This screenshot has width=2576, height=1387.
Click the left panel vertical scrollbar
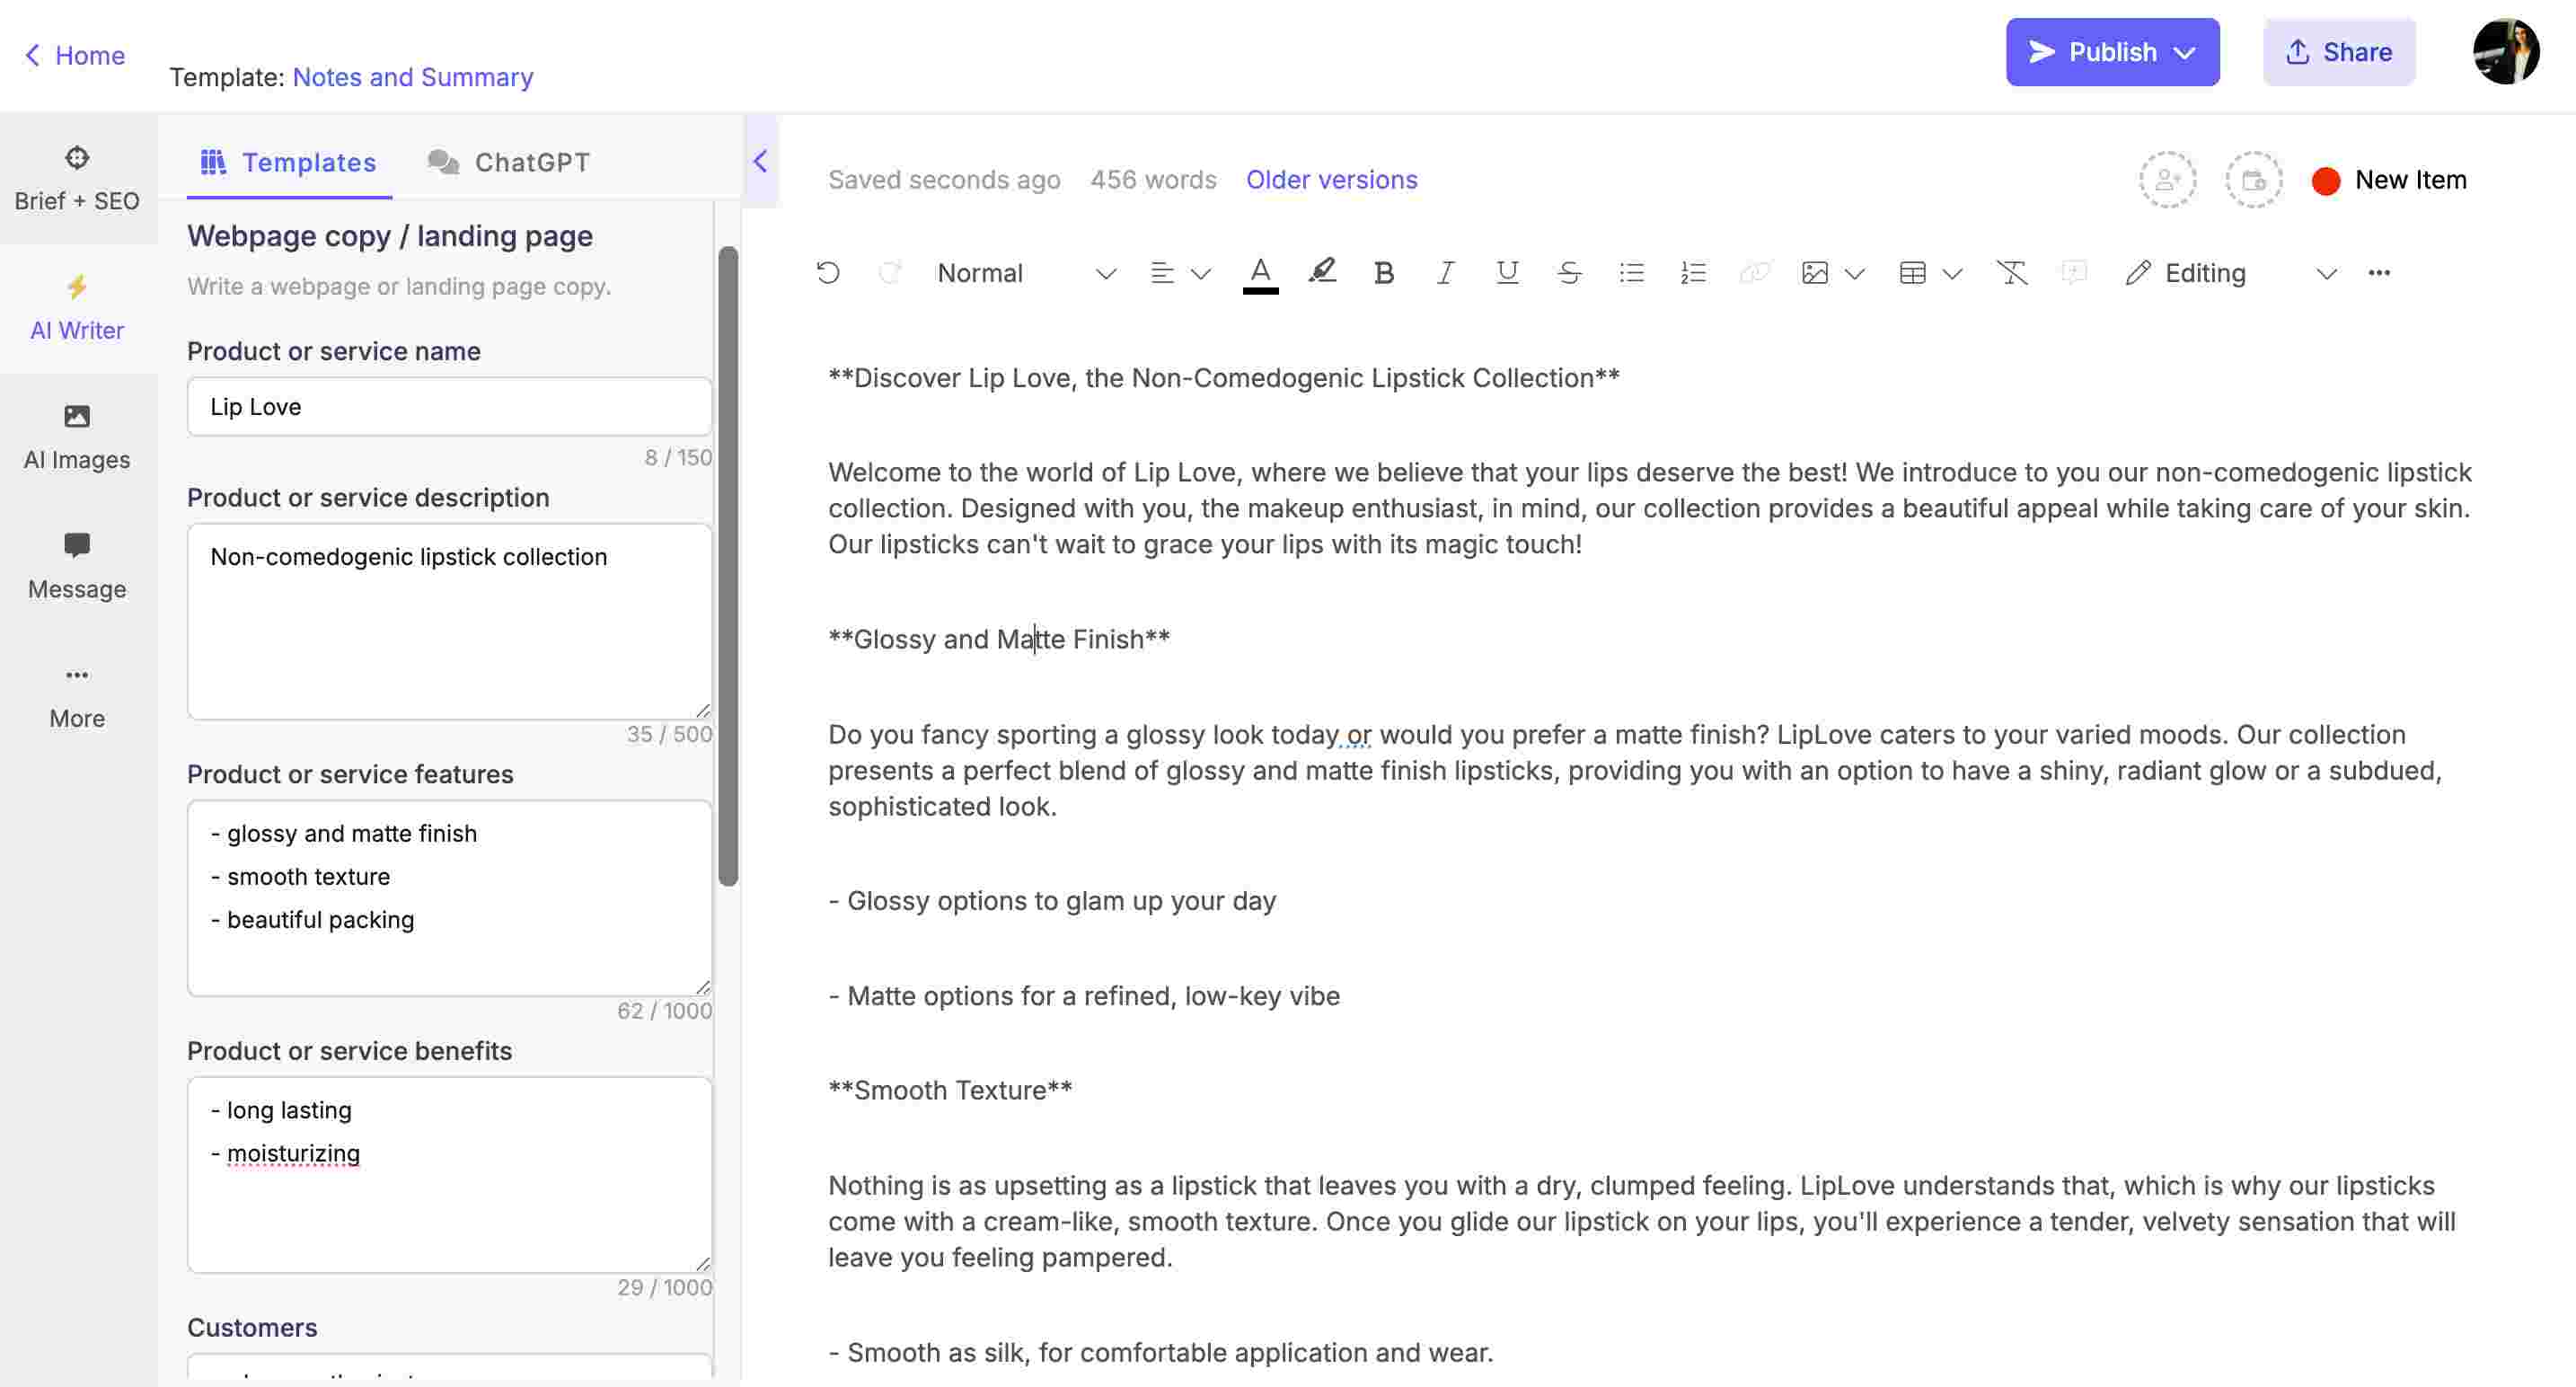[728, 566]
